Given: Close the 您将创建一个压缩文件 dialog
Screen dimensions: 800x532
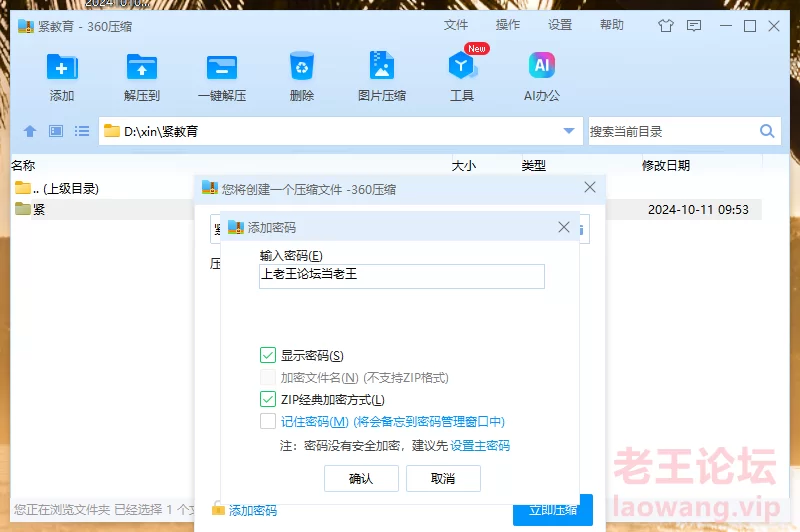Looking at the screenshot, I should point(590,187).
